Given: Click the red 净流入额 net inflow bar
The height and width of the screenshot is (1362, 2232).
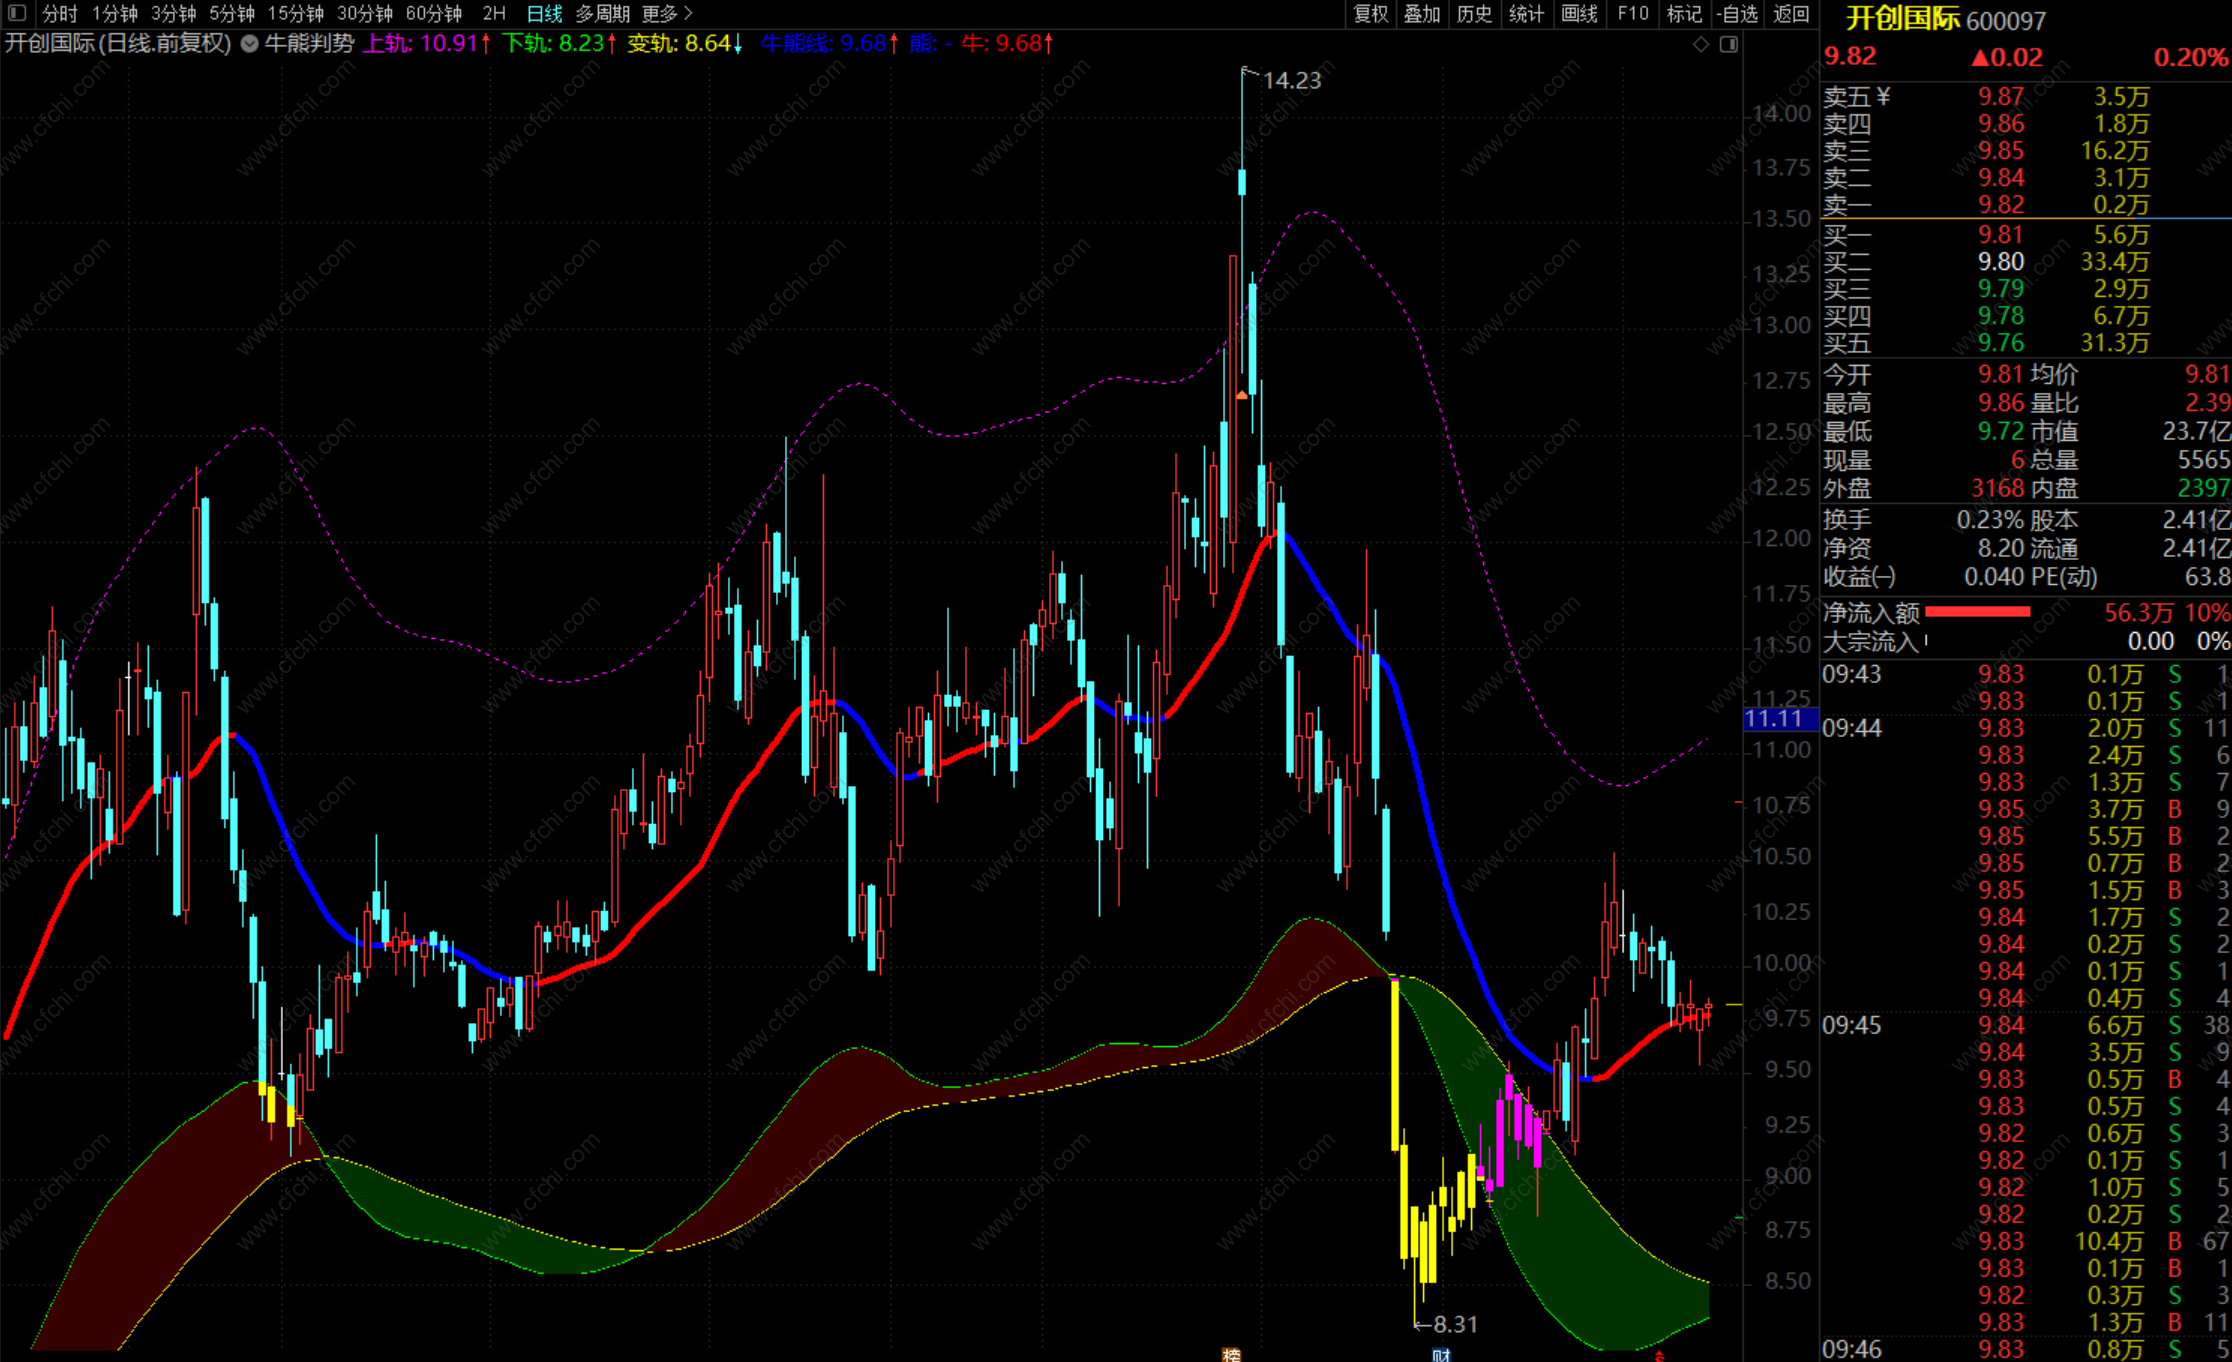Looking at the screenshot, I should 1977,612.
